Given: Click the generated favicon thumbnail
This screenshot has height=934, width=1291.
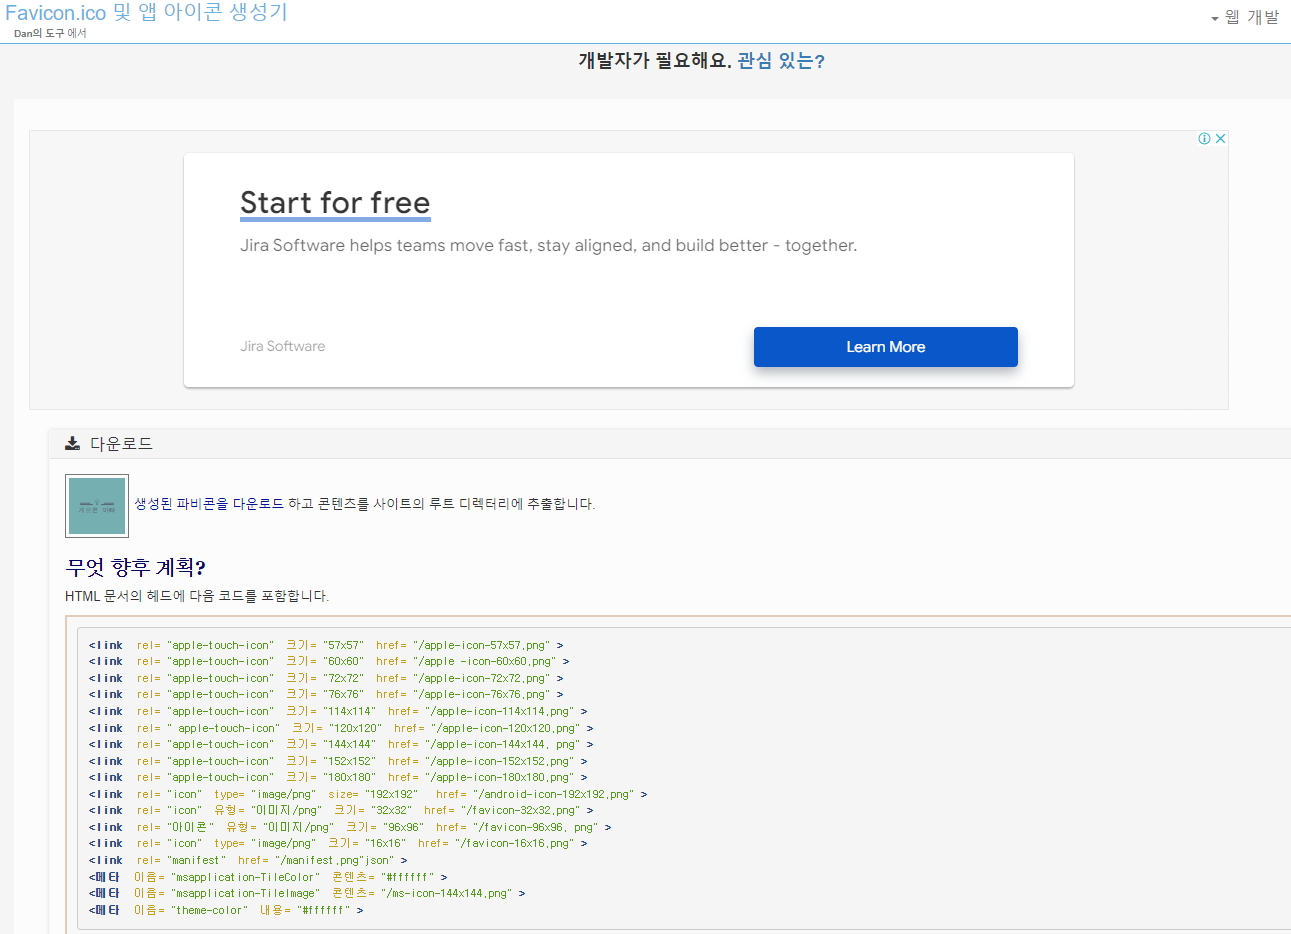Looking at the screenshot, I should tap(97, 506).
